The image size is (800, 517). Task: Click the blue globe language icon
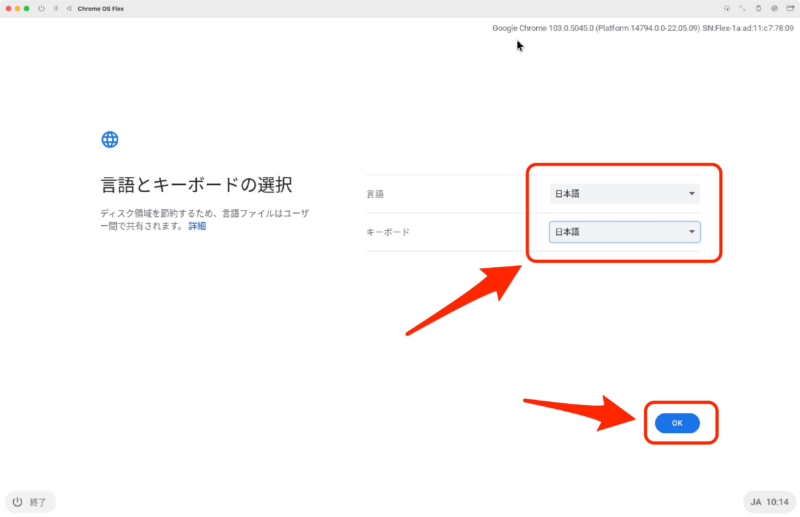(x=110, y=139)
